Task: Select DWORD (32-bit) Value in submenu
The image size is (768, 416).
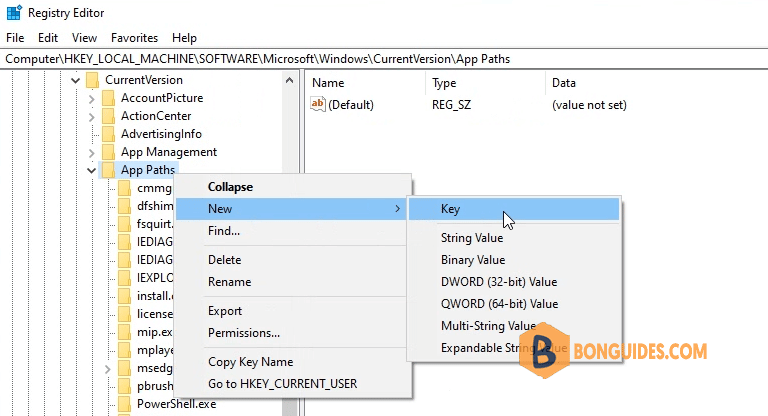Action: (x=514, y=282)
